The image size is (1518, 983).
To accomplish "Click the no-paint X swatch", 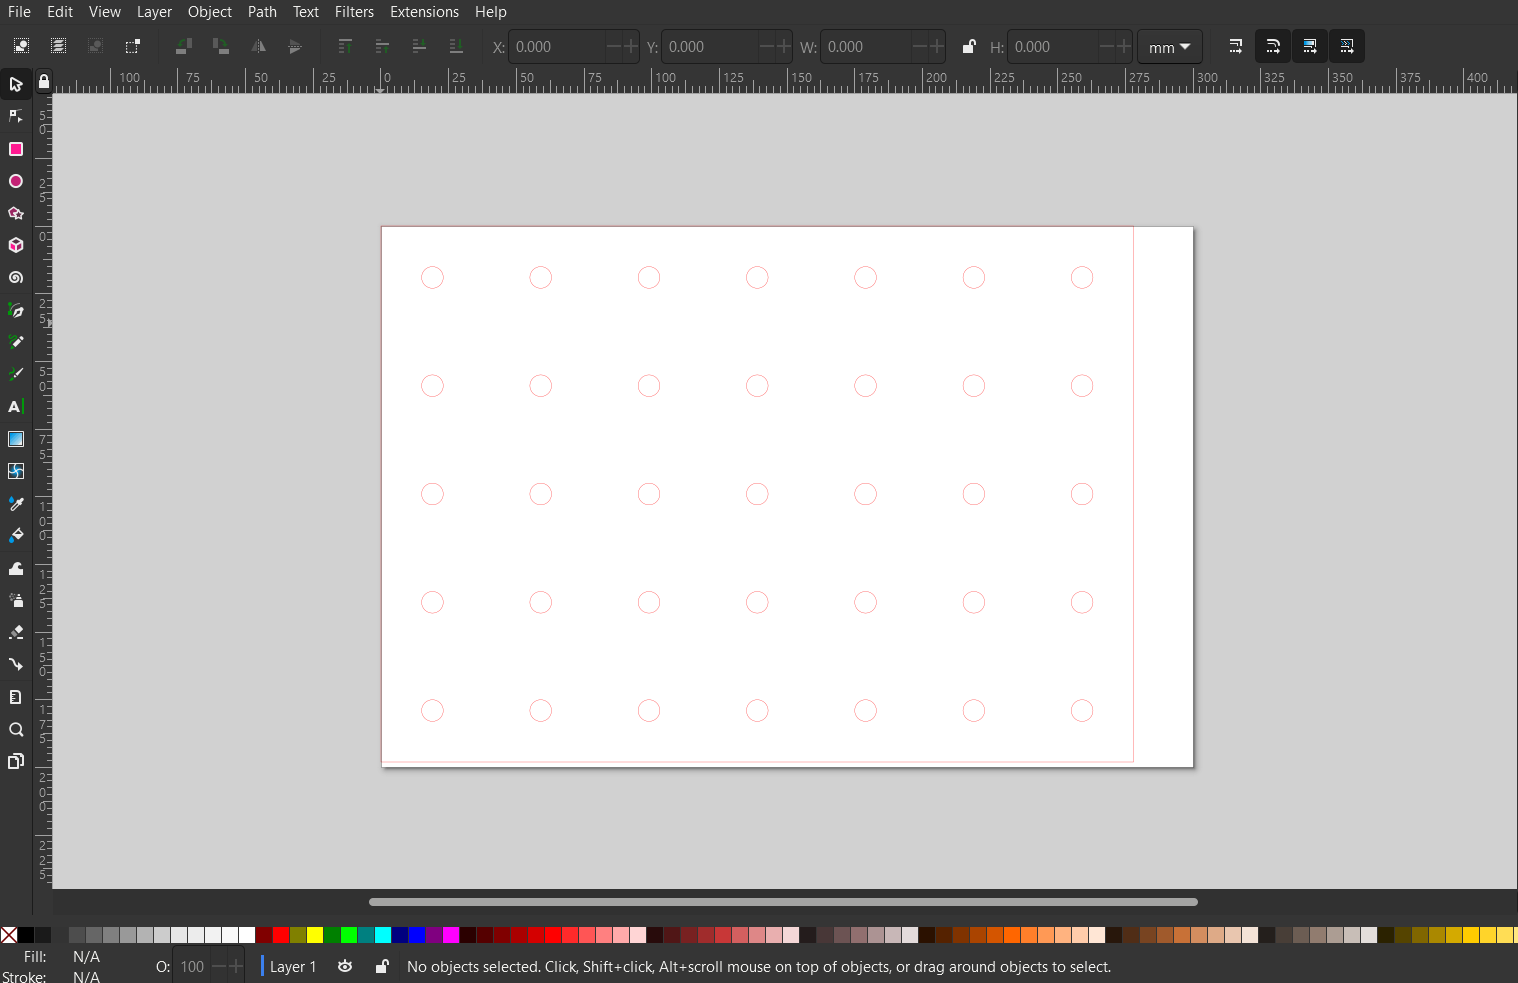I will point(9,935).
